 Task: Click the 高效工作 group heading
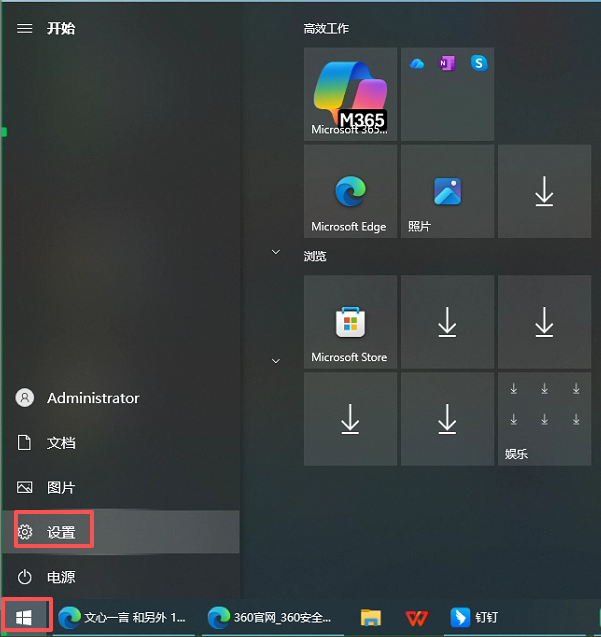coord(326,28)
